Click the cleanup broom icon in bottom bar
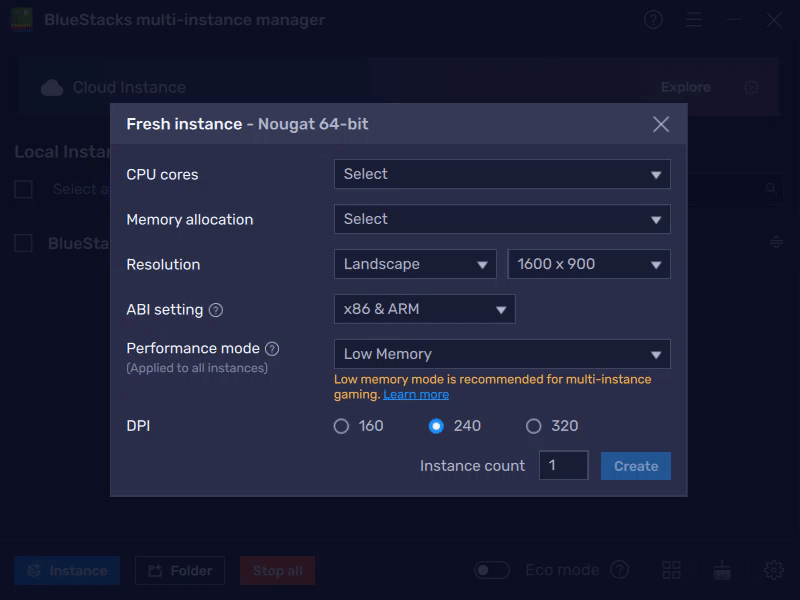800x600 pixels. pos(722,570)
